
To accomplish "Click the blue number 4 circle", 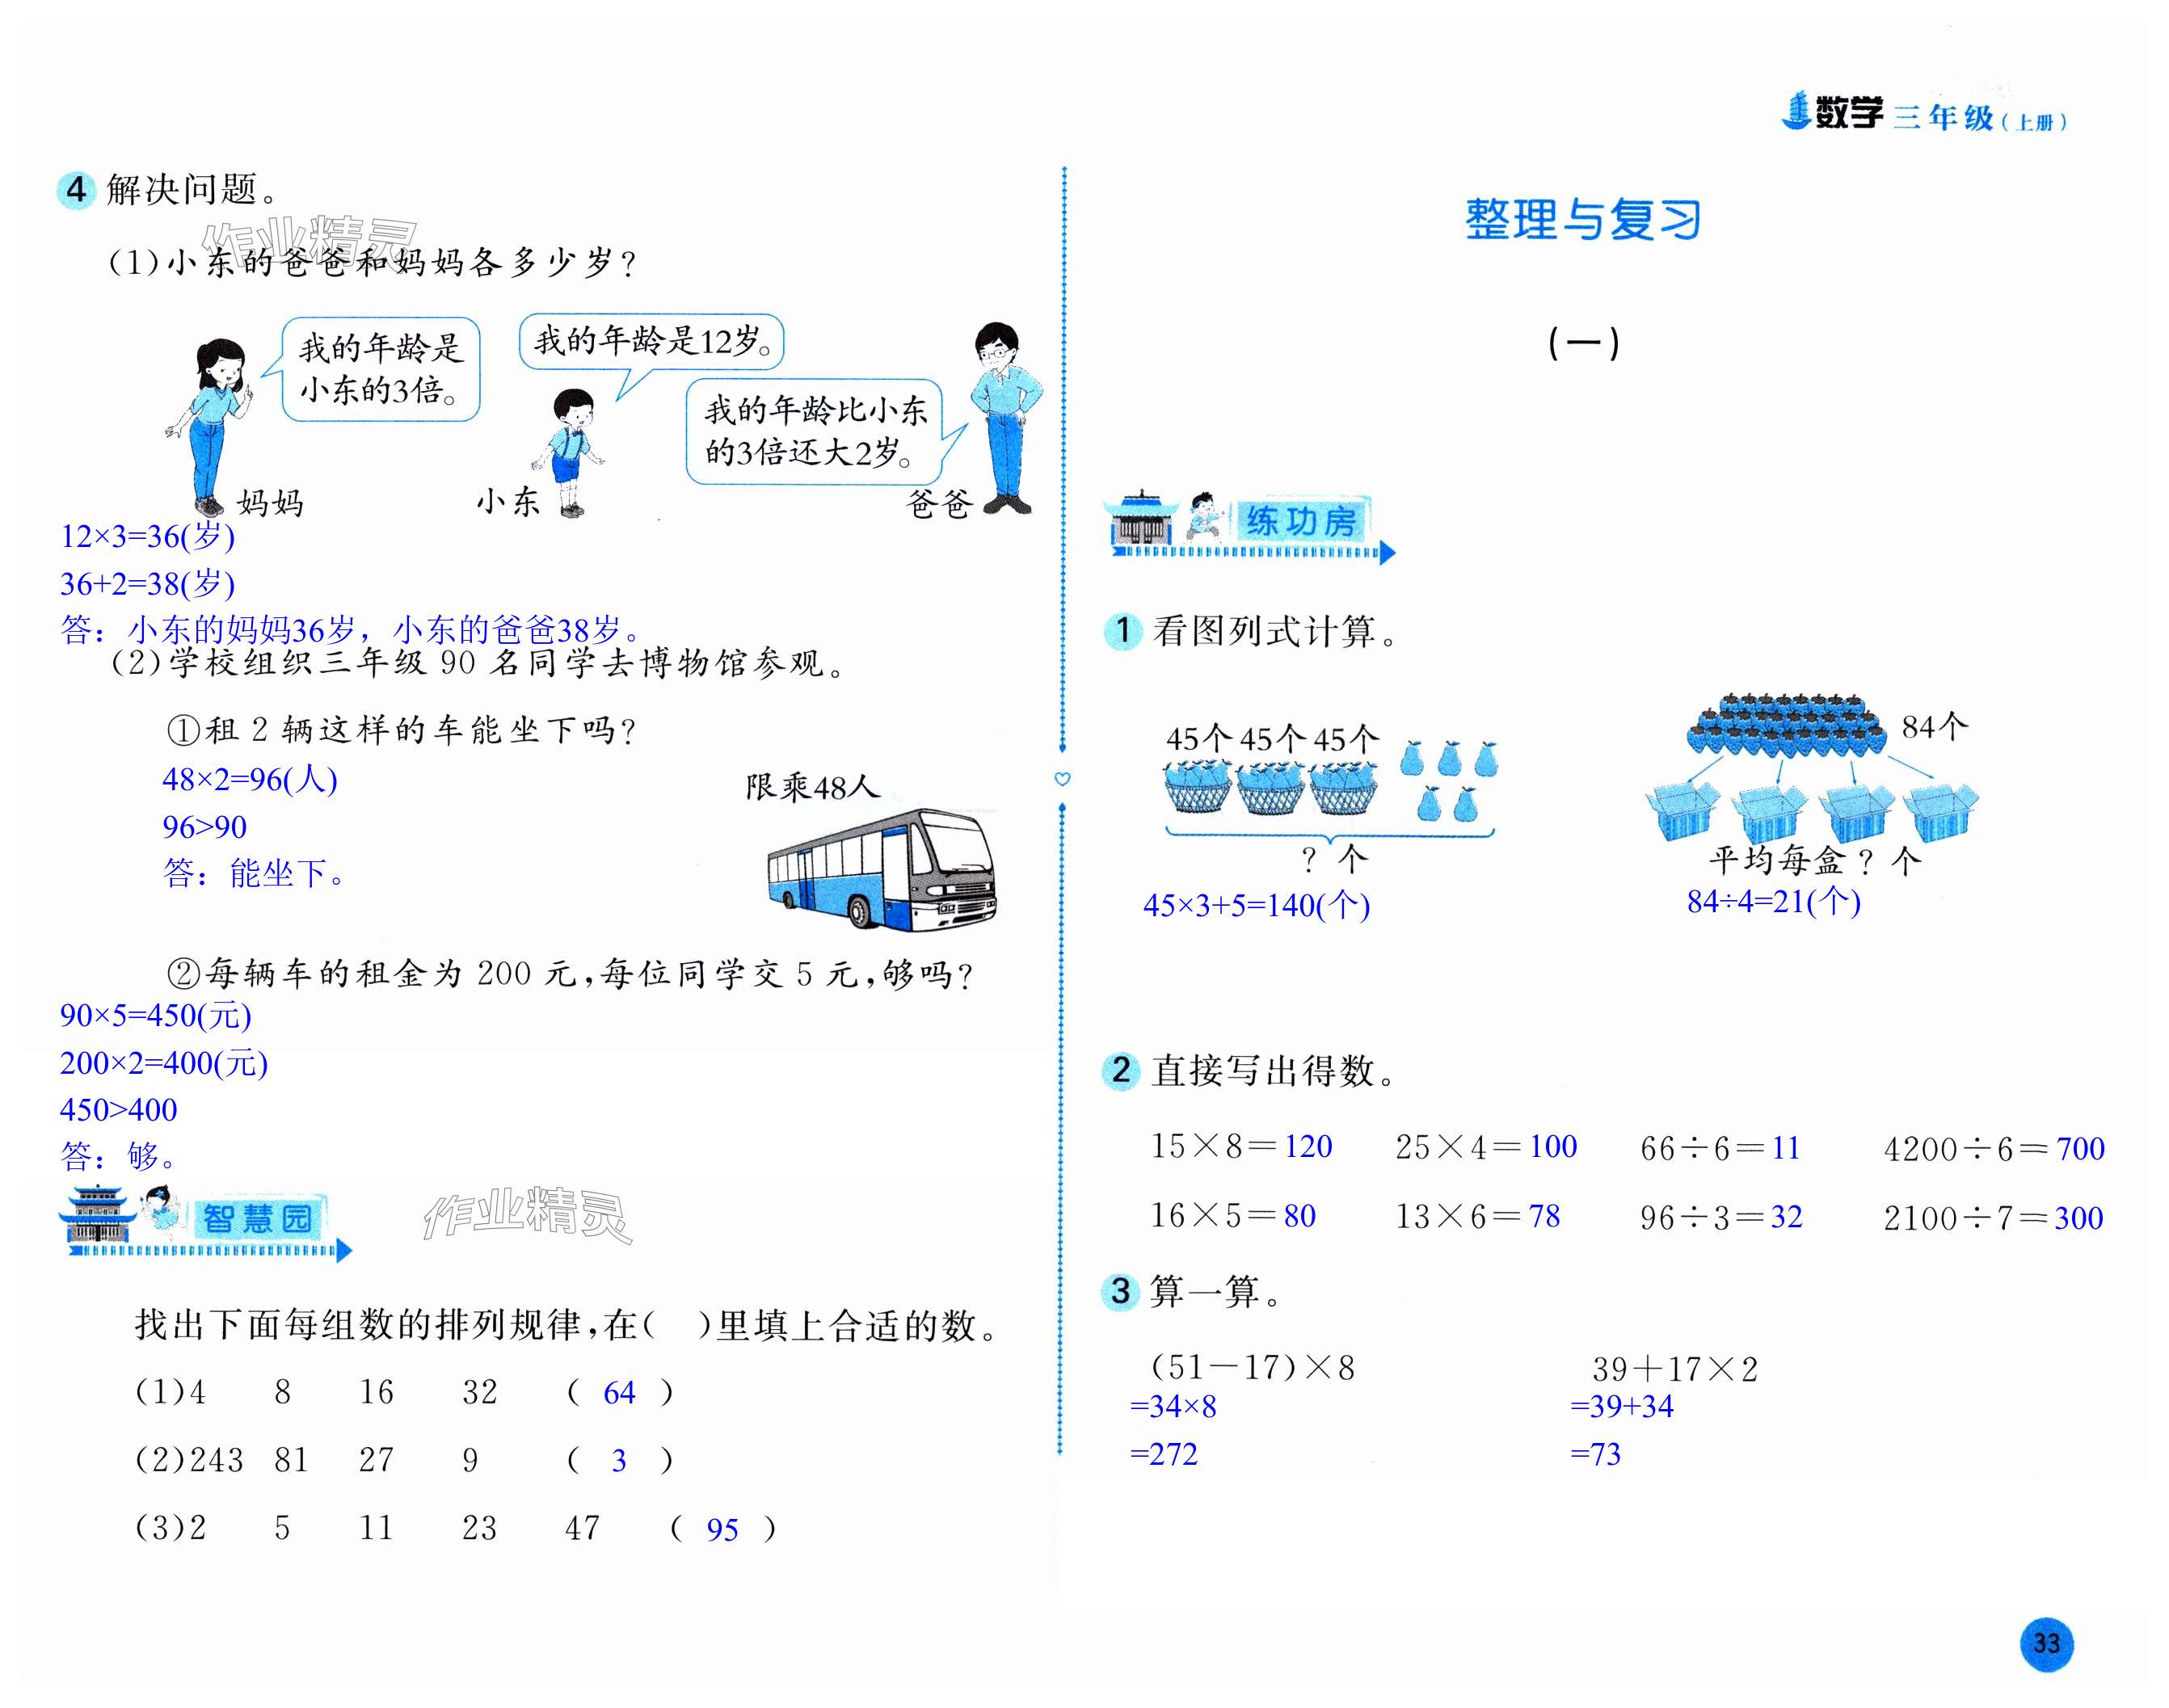I will (76, 189).
